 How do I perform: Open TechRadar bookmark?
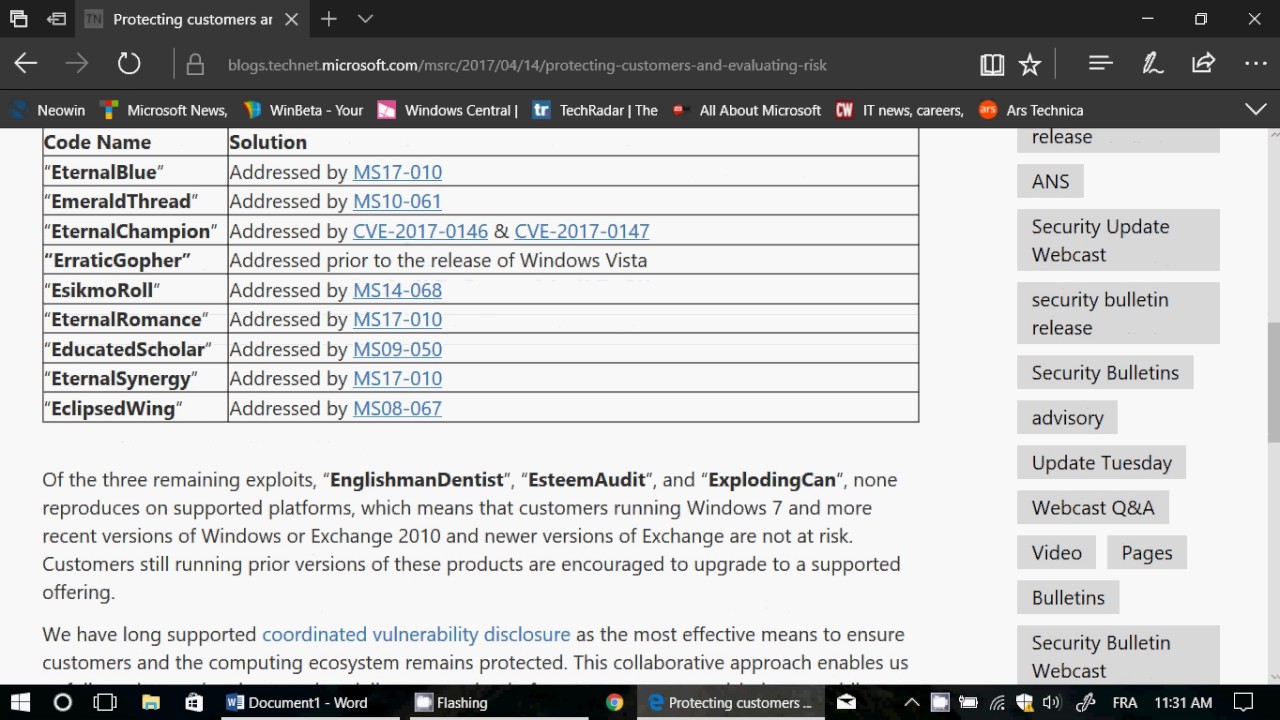(x=595, y=110)
